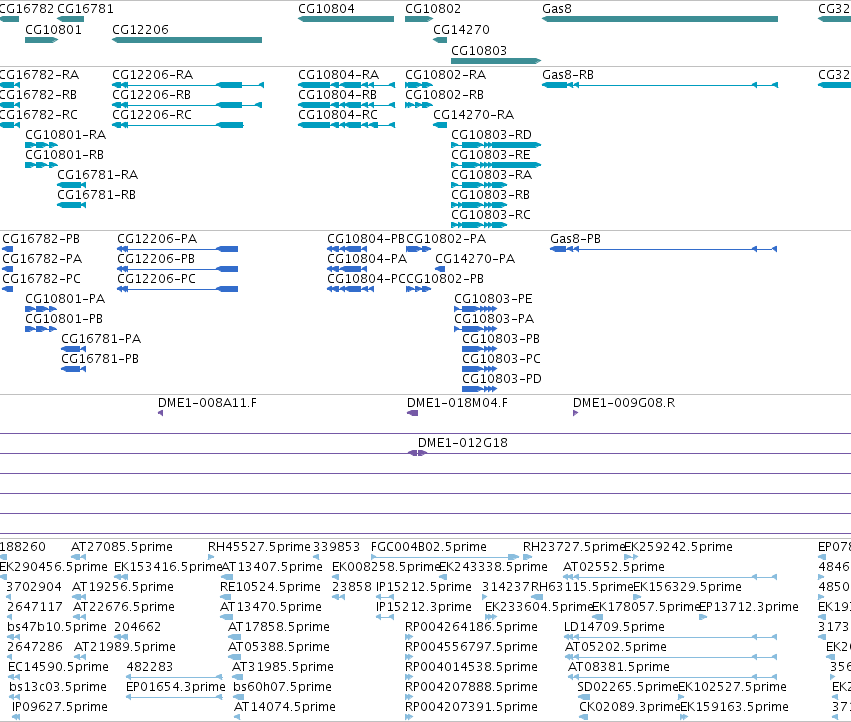Select transcript CG12206-RB
The height and width of the screenshot is (722, 851).
[151, 95]
